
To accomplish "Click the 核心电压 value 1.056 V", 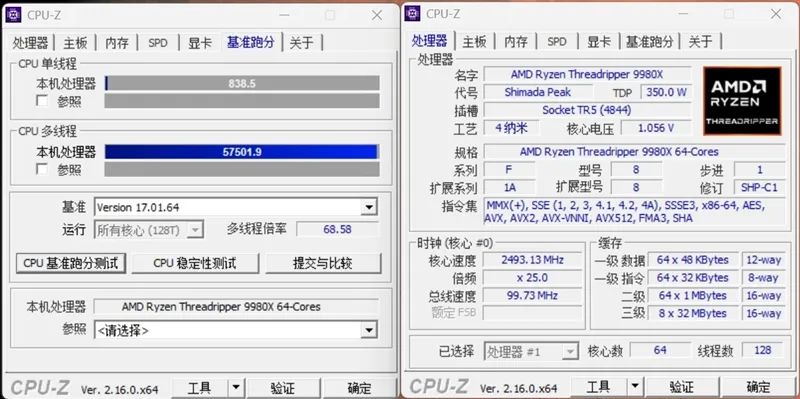I will [656, 128].
